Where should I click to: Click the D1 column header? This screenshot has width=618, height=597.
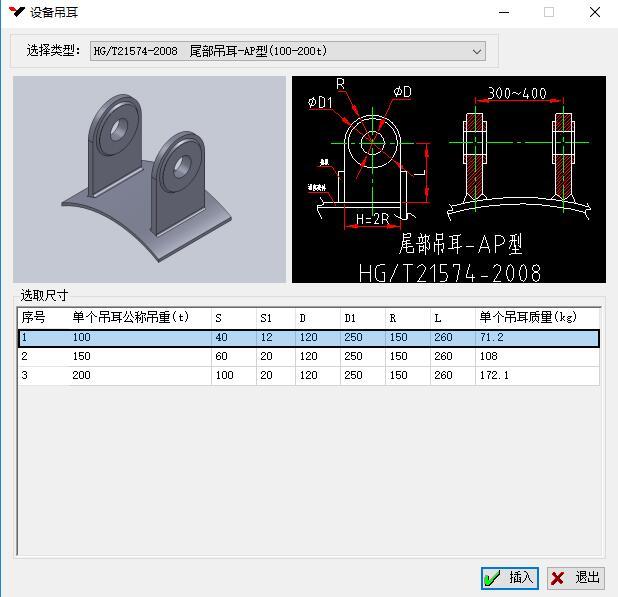point(363,318)
